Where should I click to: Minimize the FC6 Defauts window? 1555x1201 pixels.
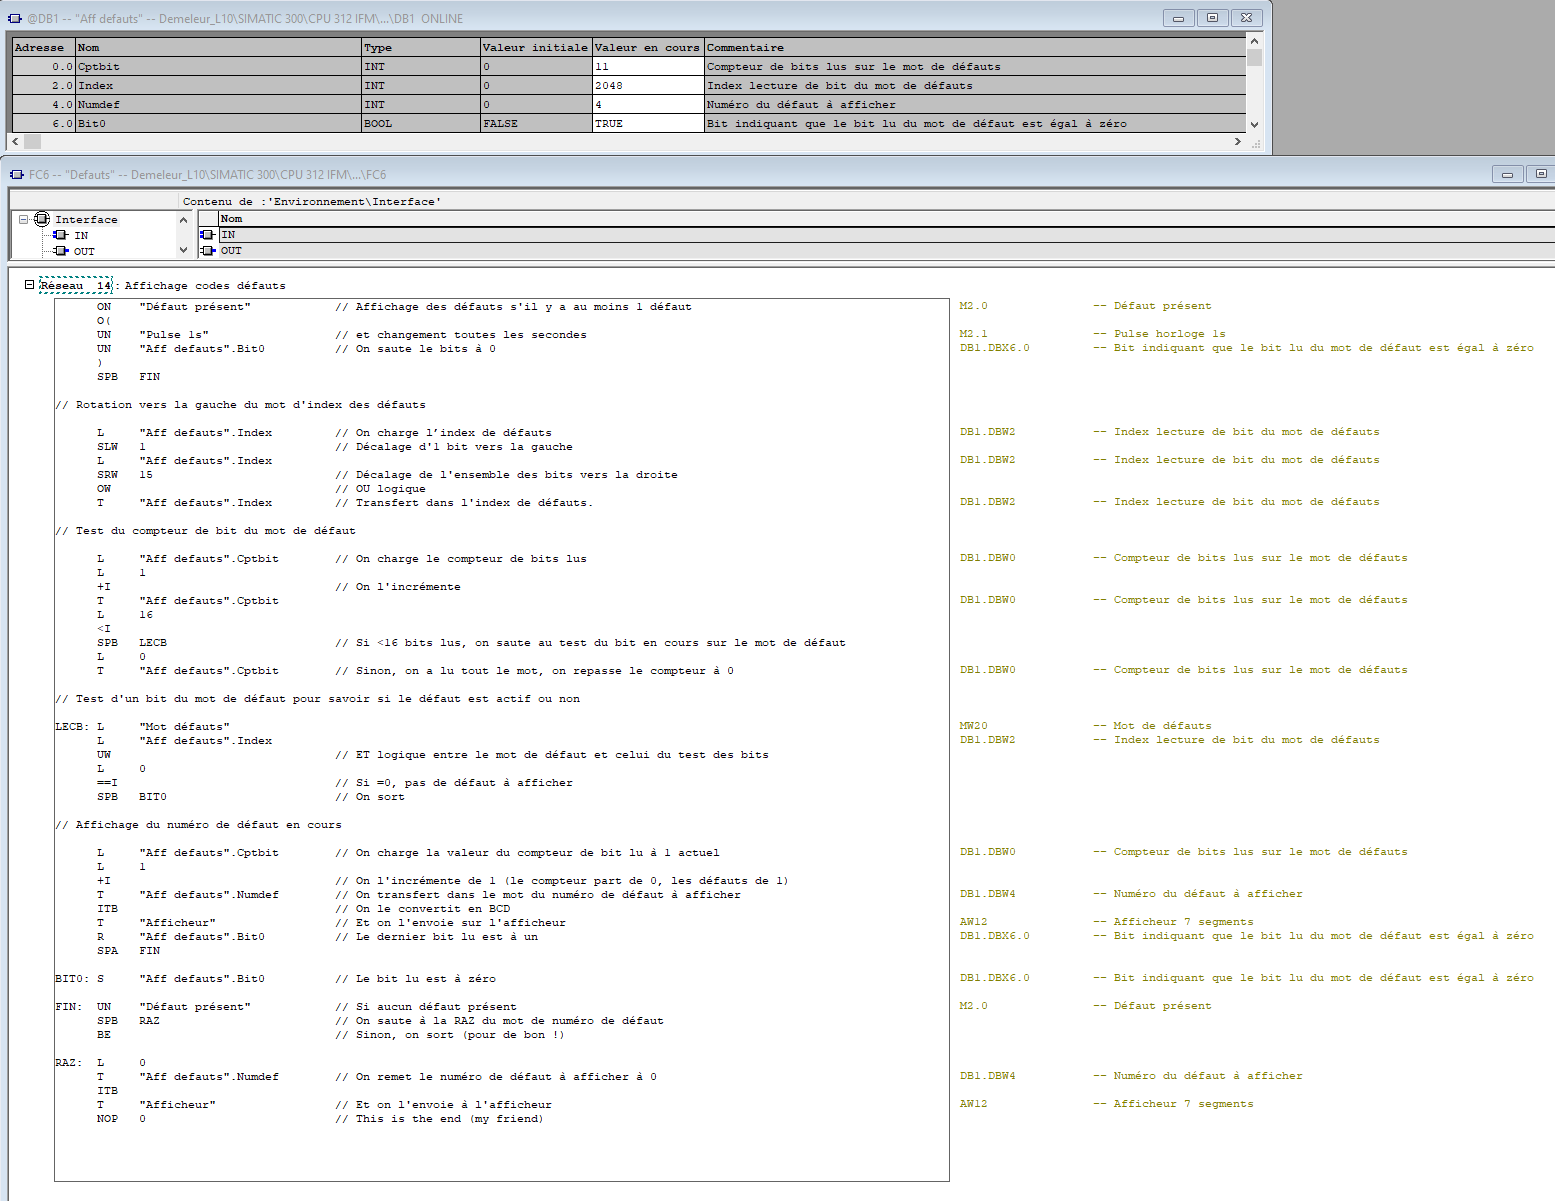[x=1507, y=174]
